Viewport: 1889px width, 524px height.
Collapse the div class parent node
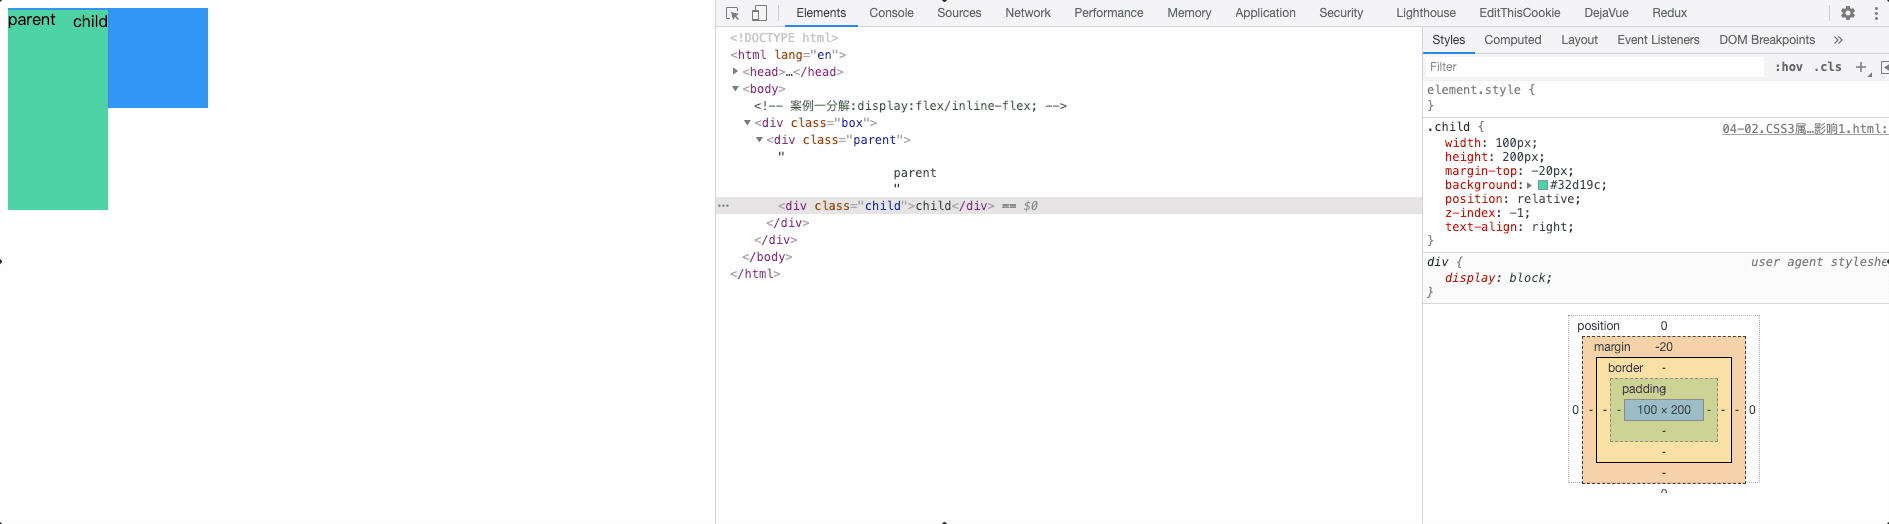pyautogui.click(x=759, y=140)
